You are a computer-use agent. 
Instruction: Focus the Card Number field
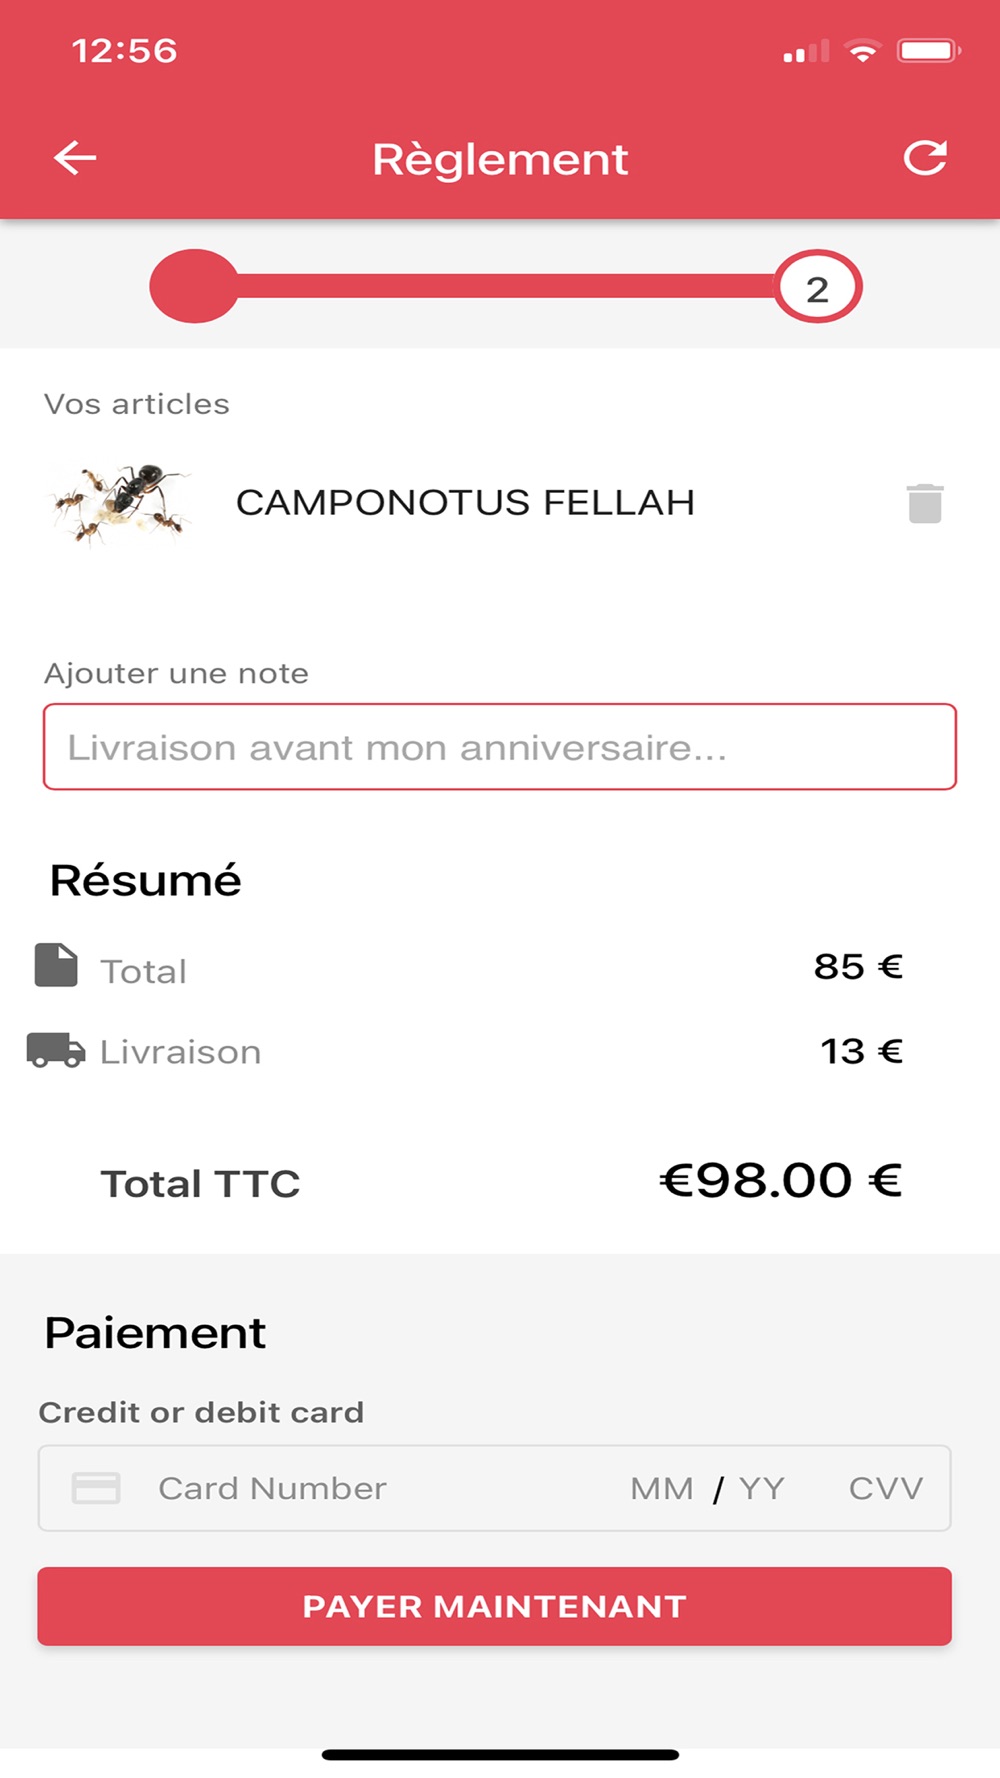(272, 1488)
